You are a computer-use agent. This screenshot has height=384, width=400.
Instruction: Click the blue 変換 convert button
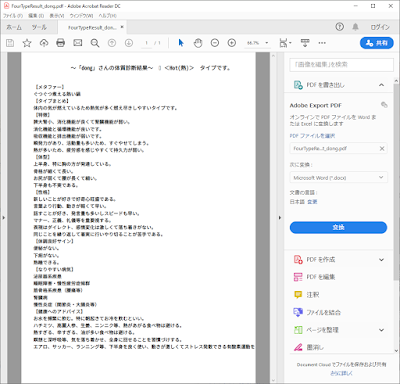[x=338, y=227]
